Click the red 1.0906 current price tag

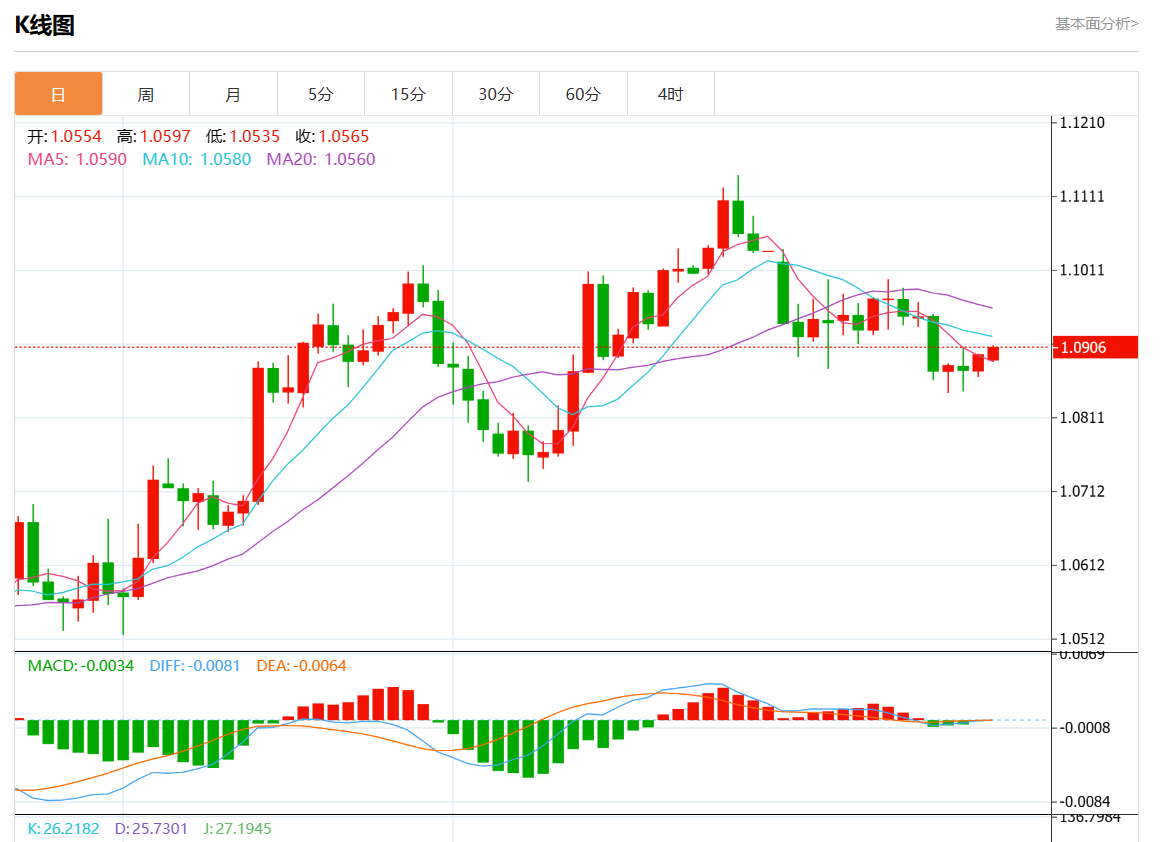(x=1097, y=347)
